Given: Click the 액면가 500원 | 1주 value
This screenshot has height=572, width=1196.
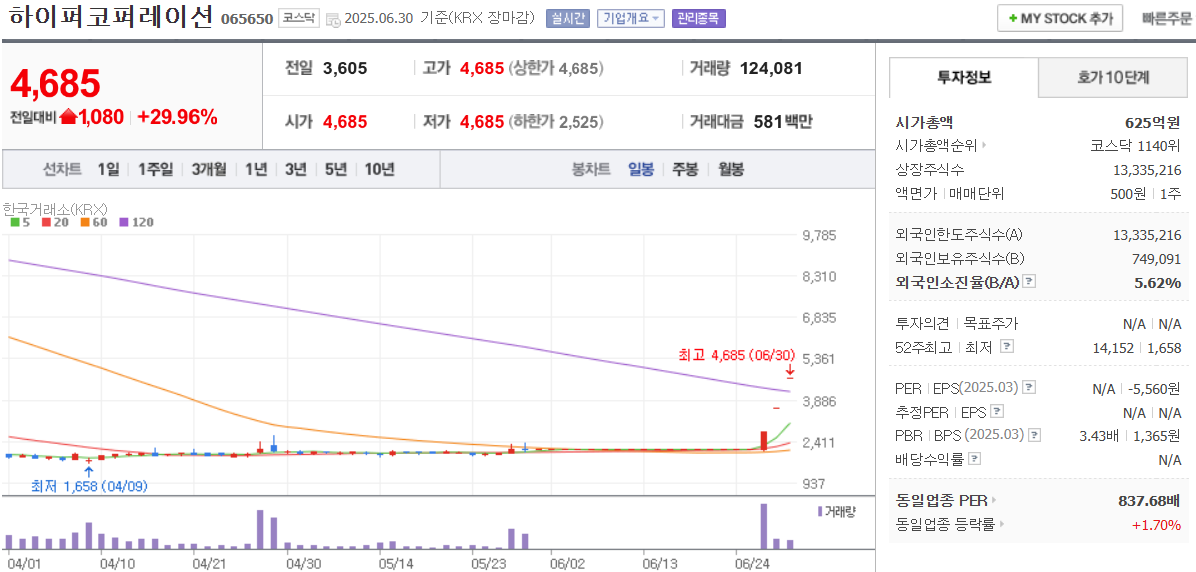Looking at the screenshot, I should [1146, 193].
